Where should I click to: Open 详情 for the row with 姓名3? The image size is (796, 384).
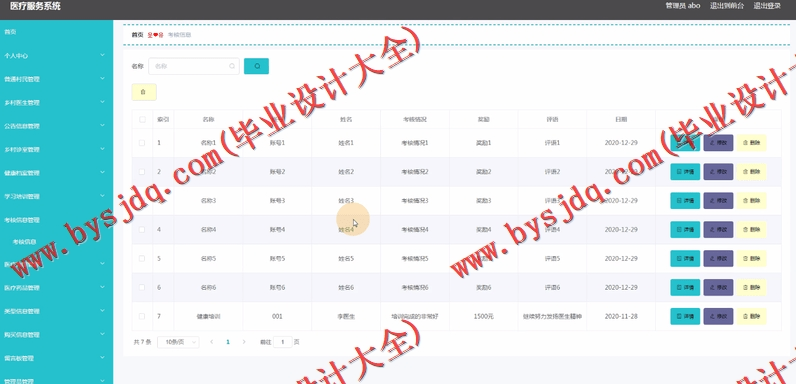click(x=685, y=201)
